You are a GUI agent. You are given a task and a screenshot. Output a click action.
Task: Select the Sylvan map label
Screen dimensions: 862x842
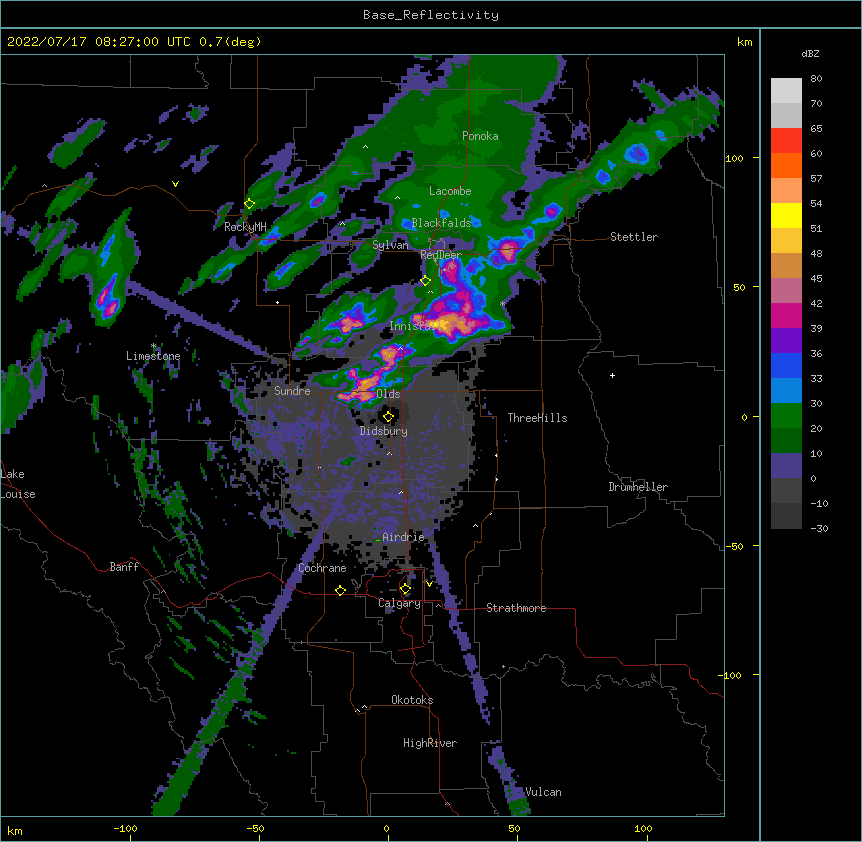coord(390,245)
